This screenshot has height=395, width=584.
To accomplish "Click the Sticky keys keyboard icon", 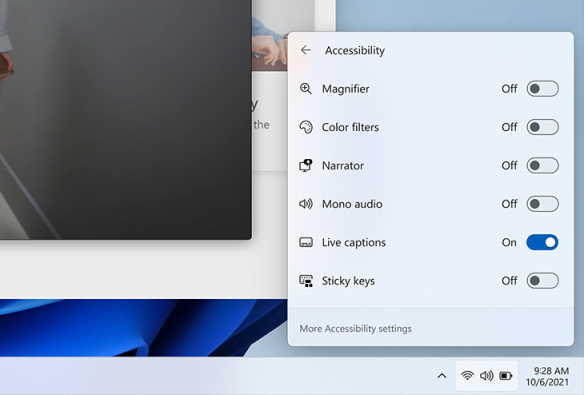I will point(306,281).
